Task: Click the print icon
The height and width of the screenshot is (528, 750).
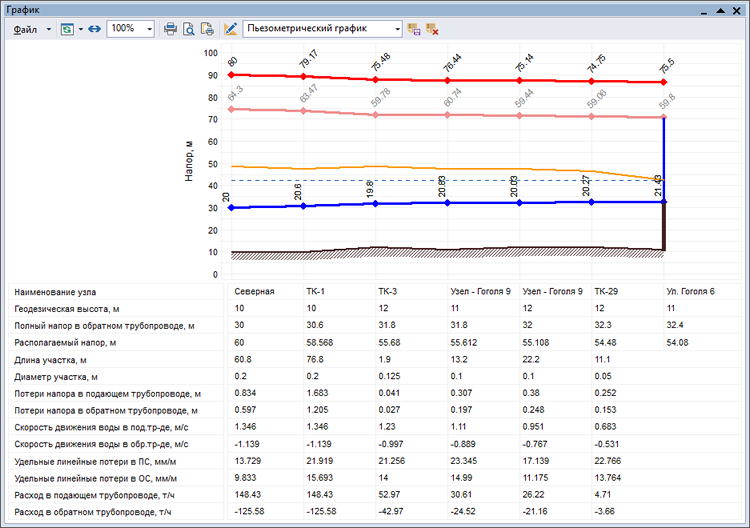Action: 171,29
